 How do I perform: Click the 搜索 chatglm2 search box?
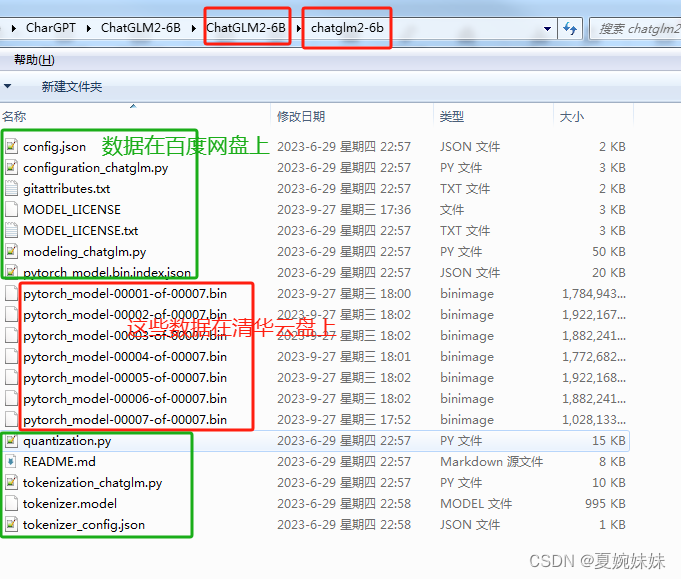(636, 29)
